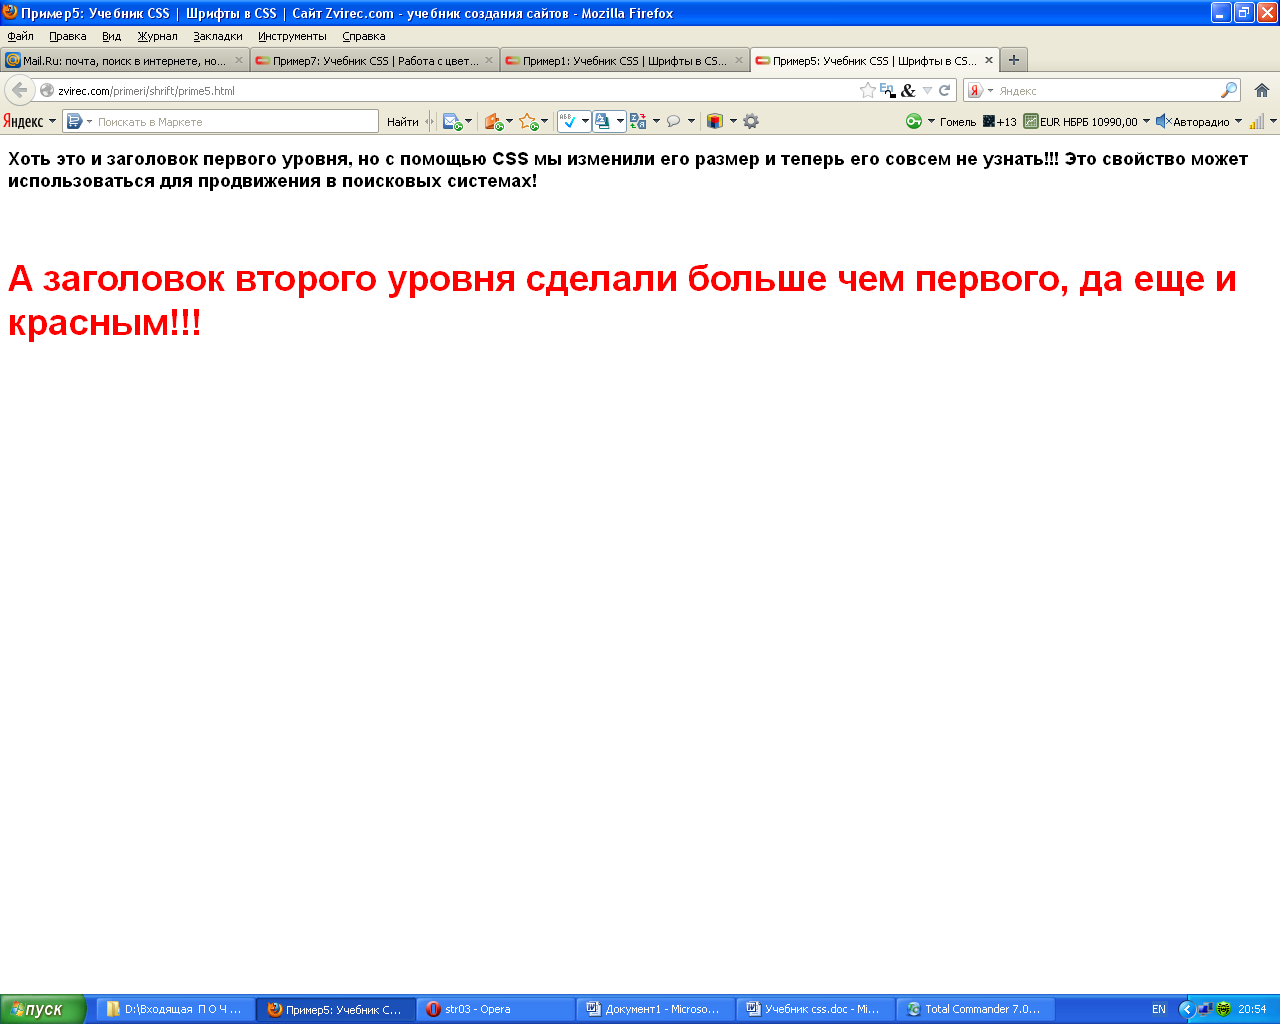Screen dimensions: 1280x1024
Task: Expand hidden tray icons arrow
Action: (x=1186, y=1009)
